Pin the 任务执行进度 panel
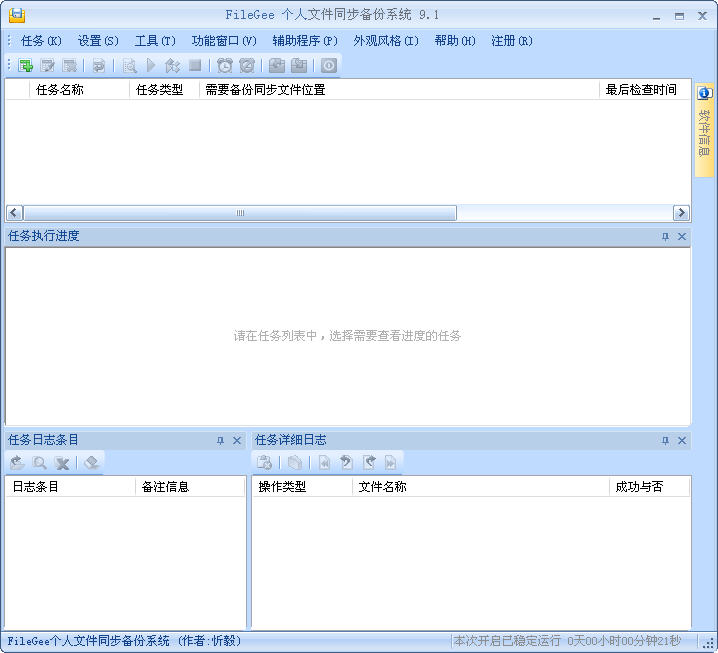Viewport: 718px width, 653px height. coord(665,237)
